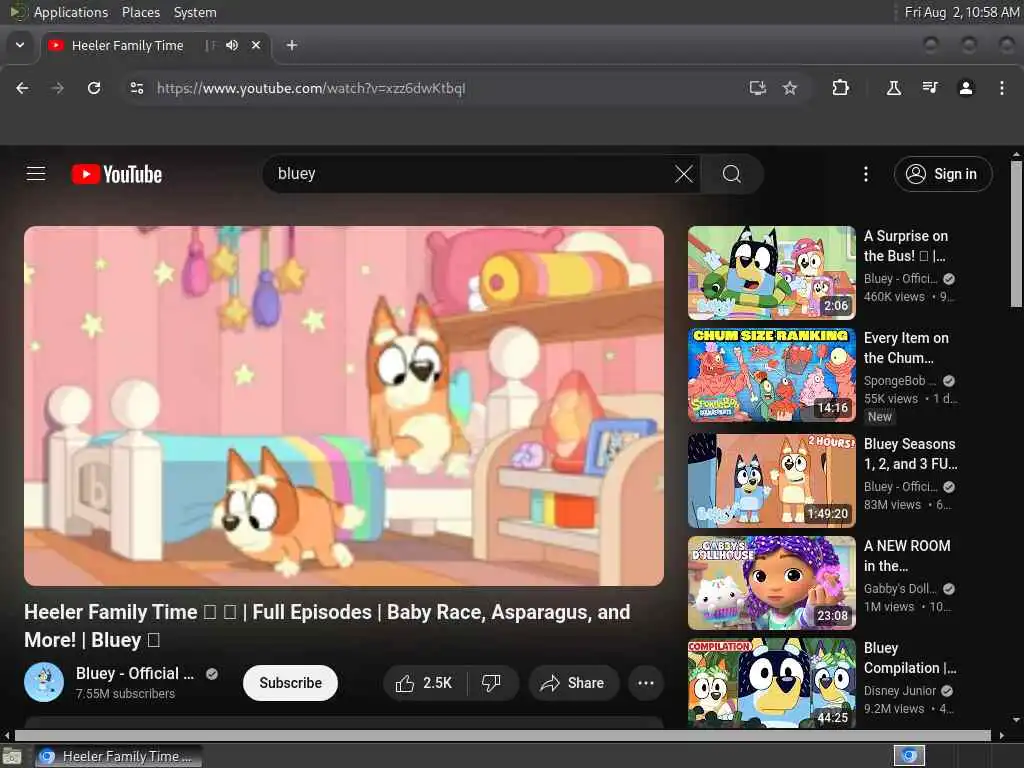
Task: Click workspace switcher in bottom panel
Action: coord(908,756)
